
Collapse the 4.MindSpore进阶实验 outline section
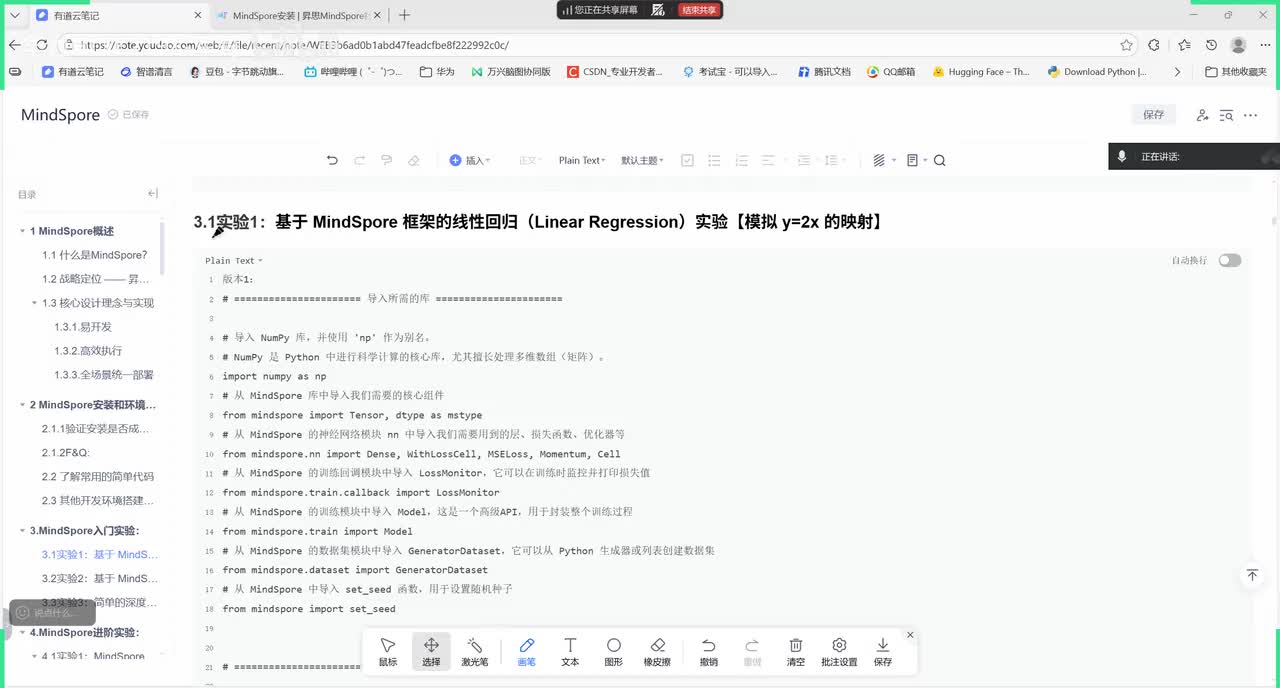click(22, 633)
